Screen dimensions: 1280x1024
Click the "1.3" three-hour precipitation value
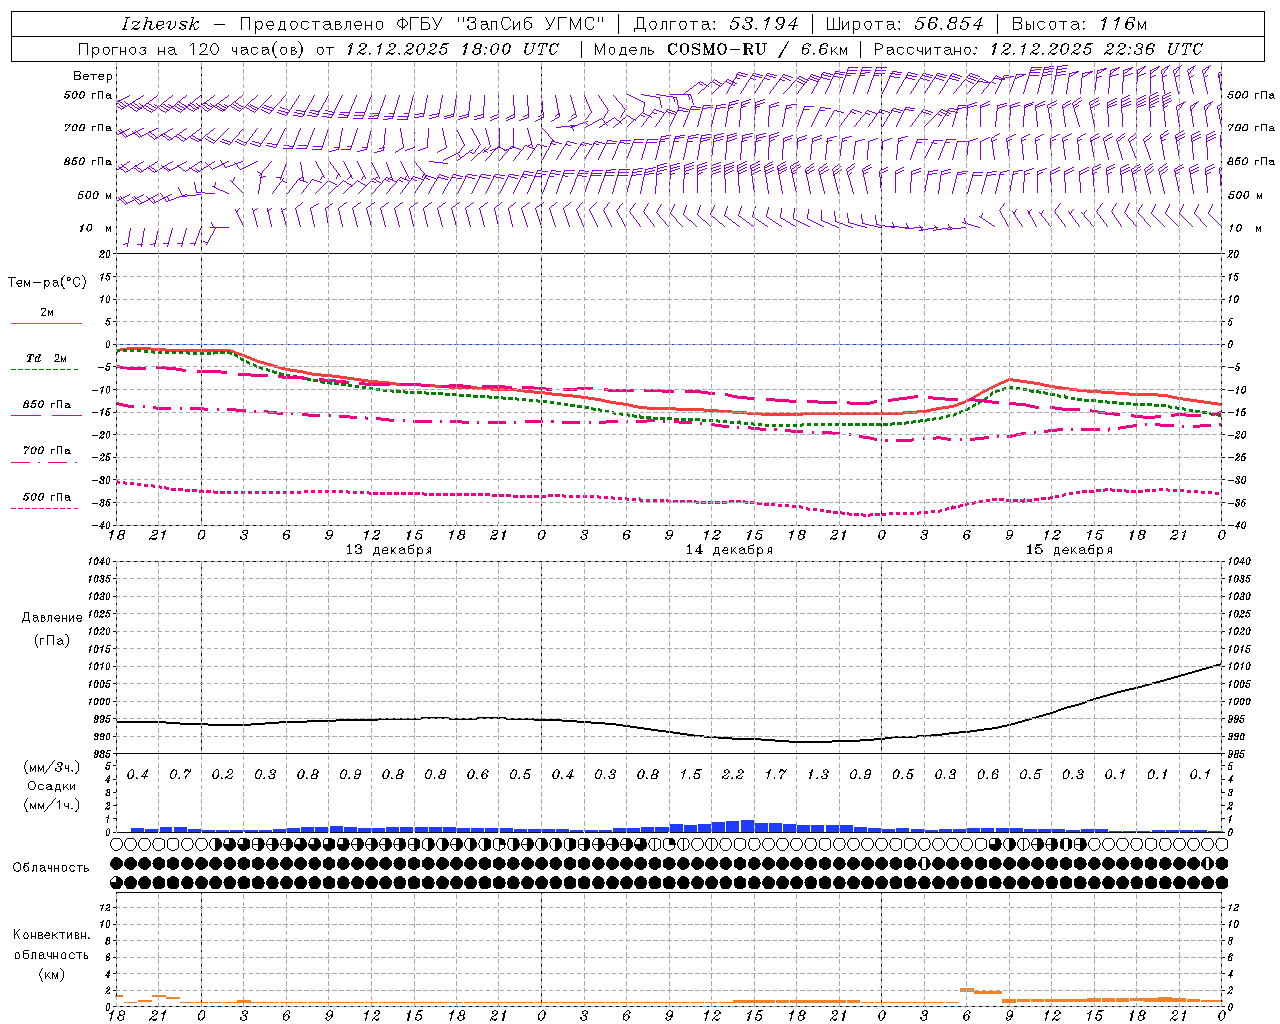[818, 774]
